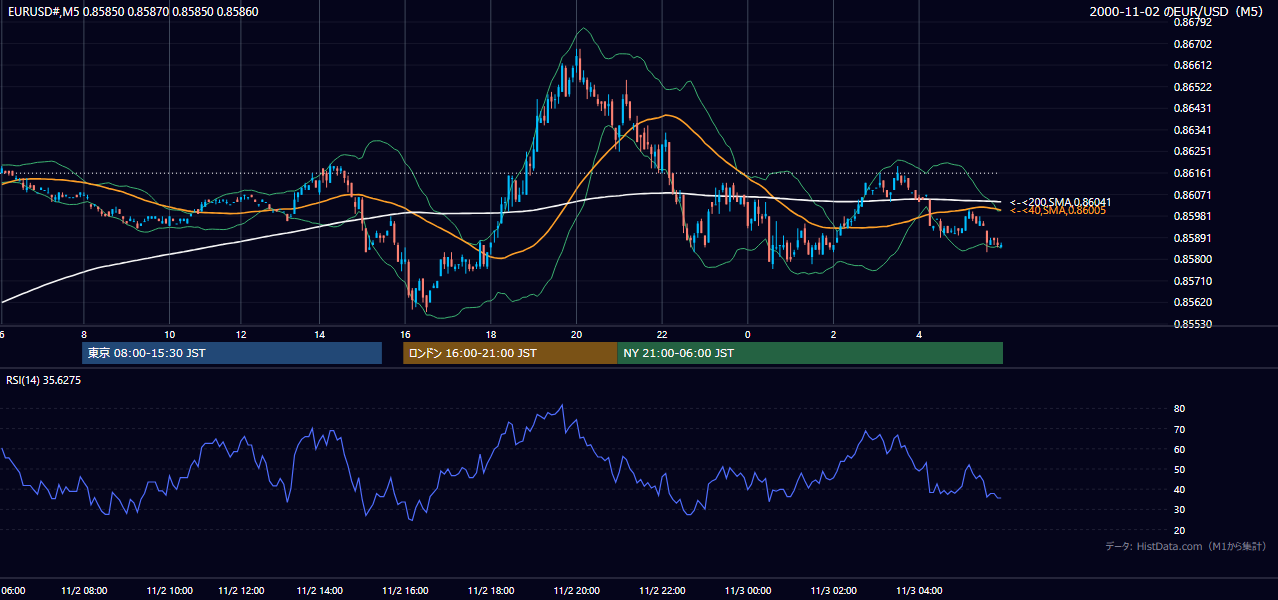Image resolution: width=1278 pixels, height=600 pixels.
Task: Click price axis value 0.85710
Action: click(1192, 281)
